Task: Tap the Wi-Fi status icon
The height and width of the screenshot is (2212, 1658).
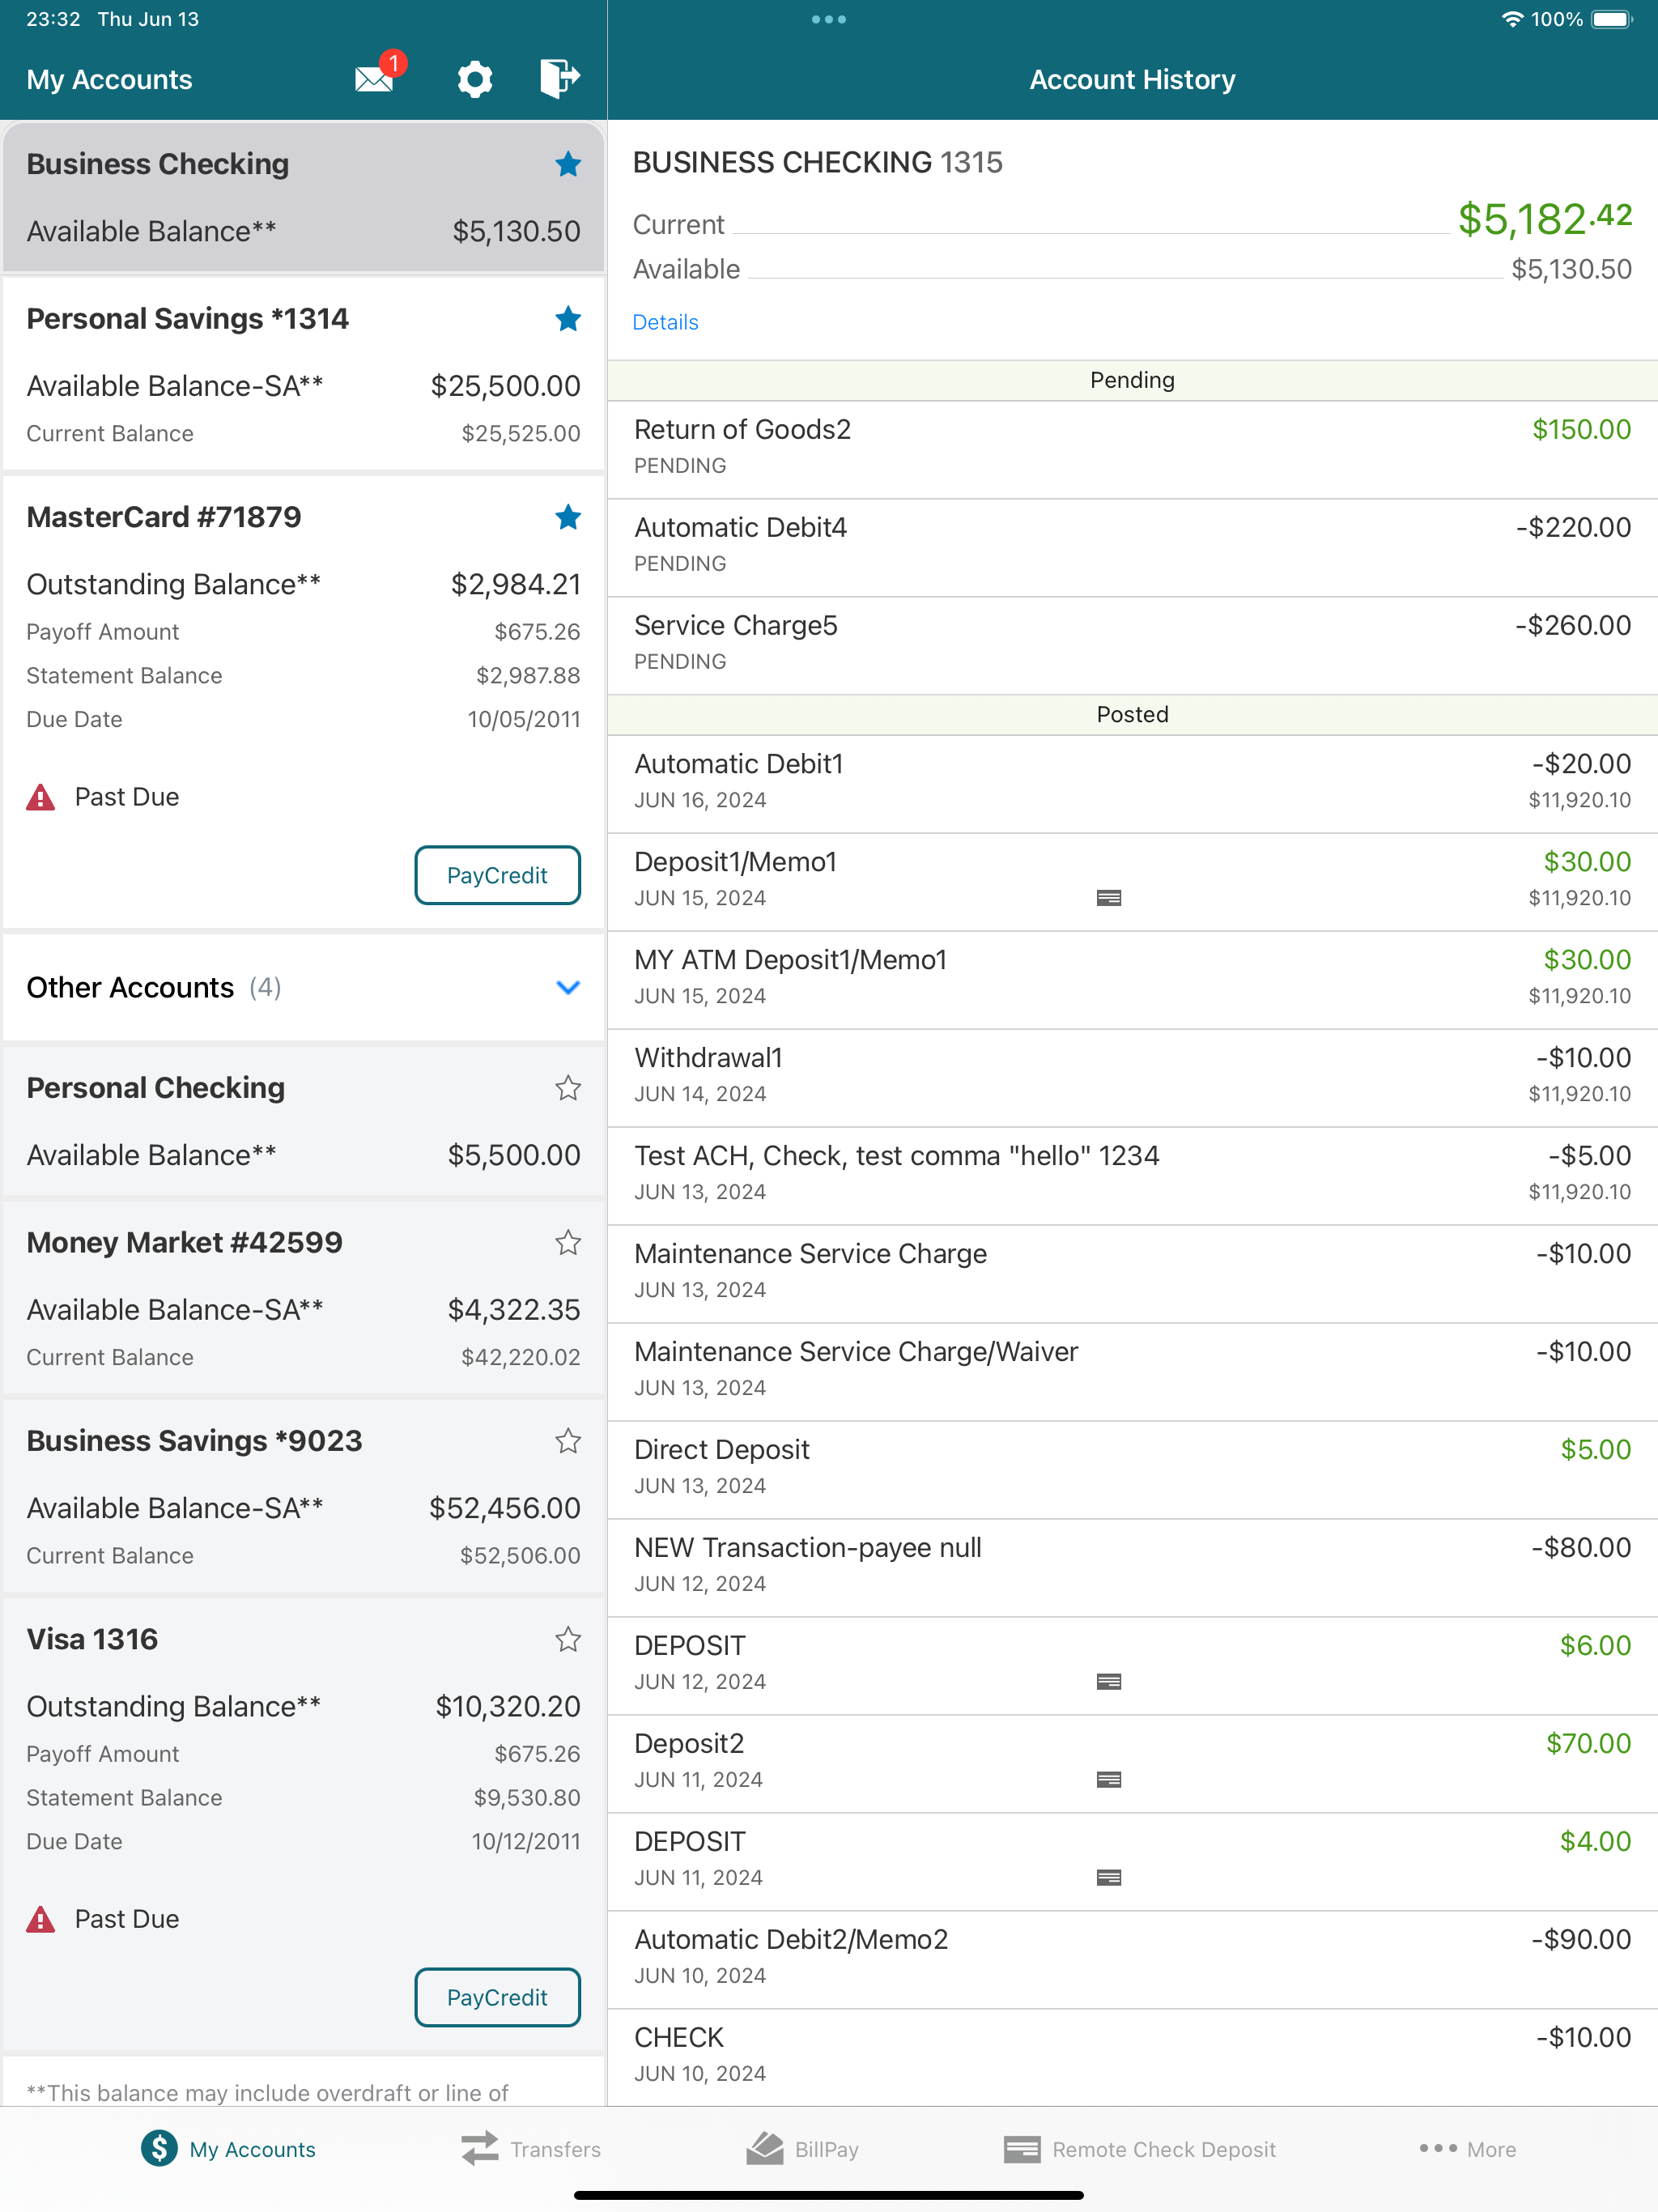Action: tap(1512, 19)
